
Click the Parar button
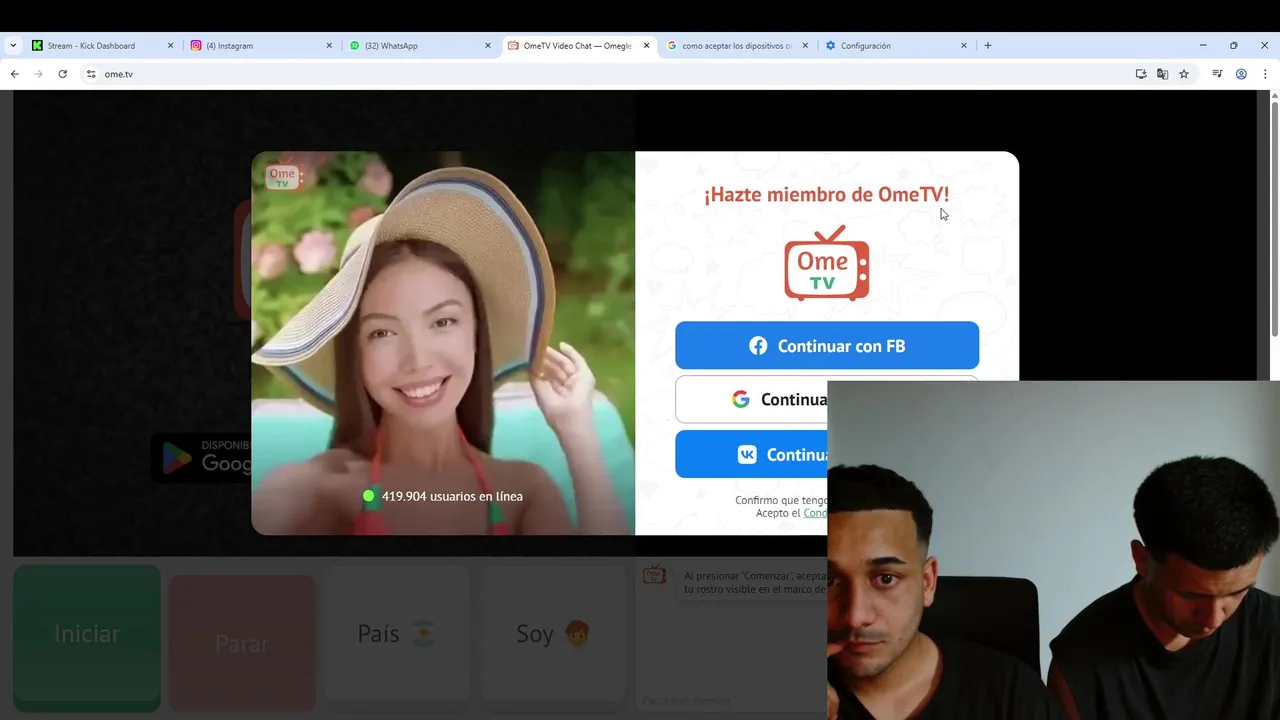[x=242, y=644]
